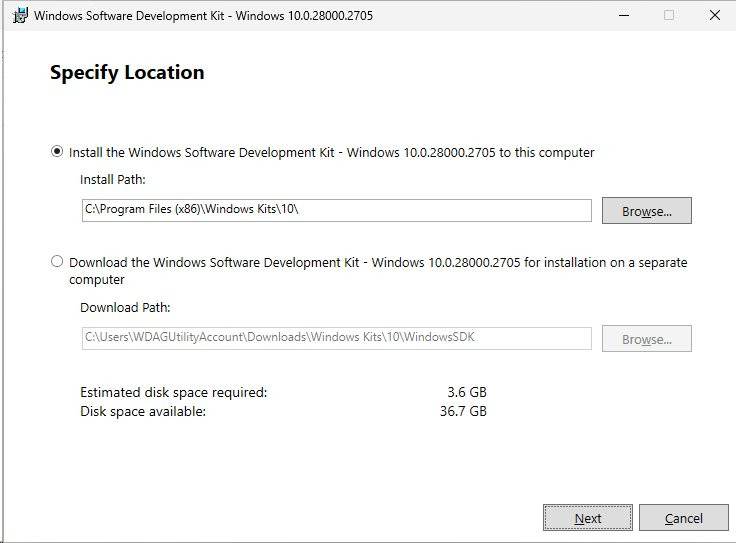The height and width of the screenshot is (543, 736).
Task: Click the Specify Location heading
Action: pos(127,73)
